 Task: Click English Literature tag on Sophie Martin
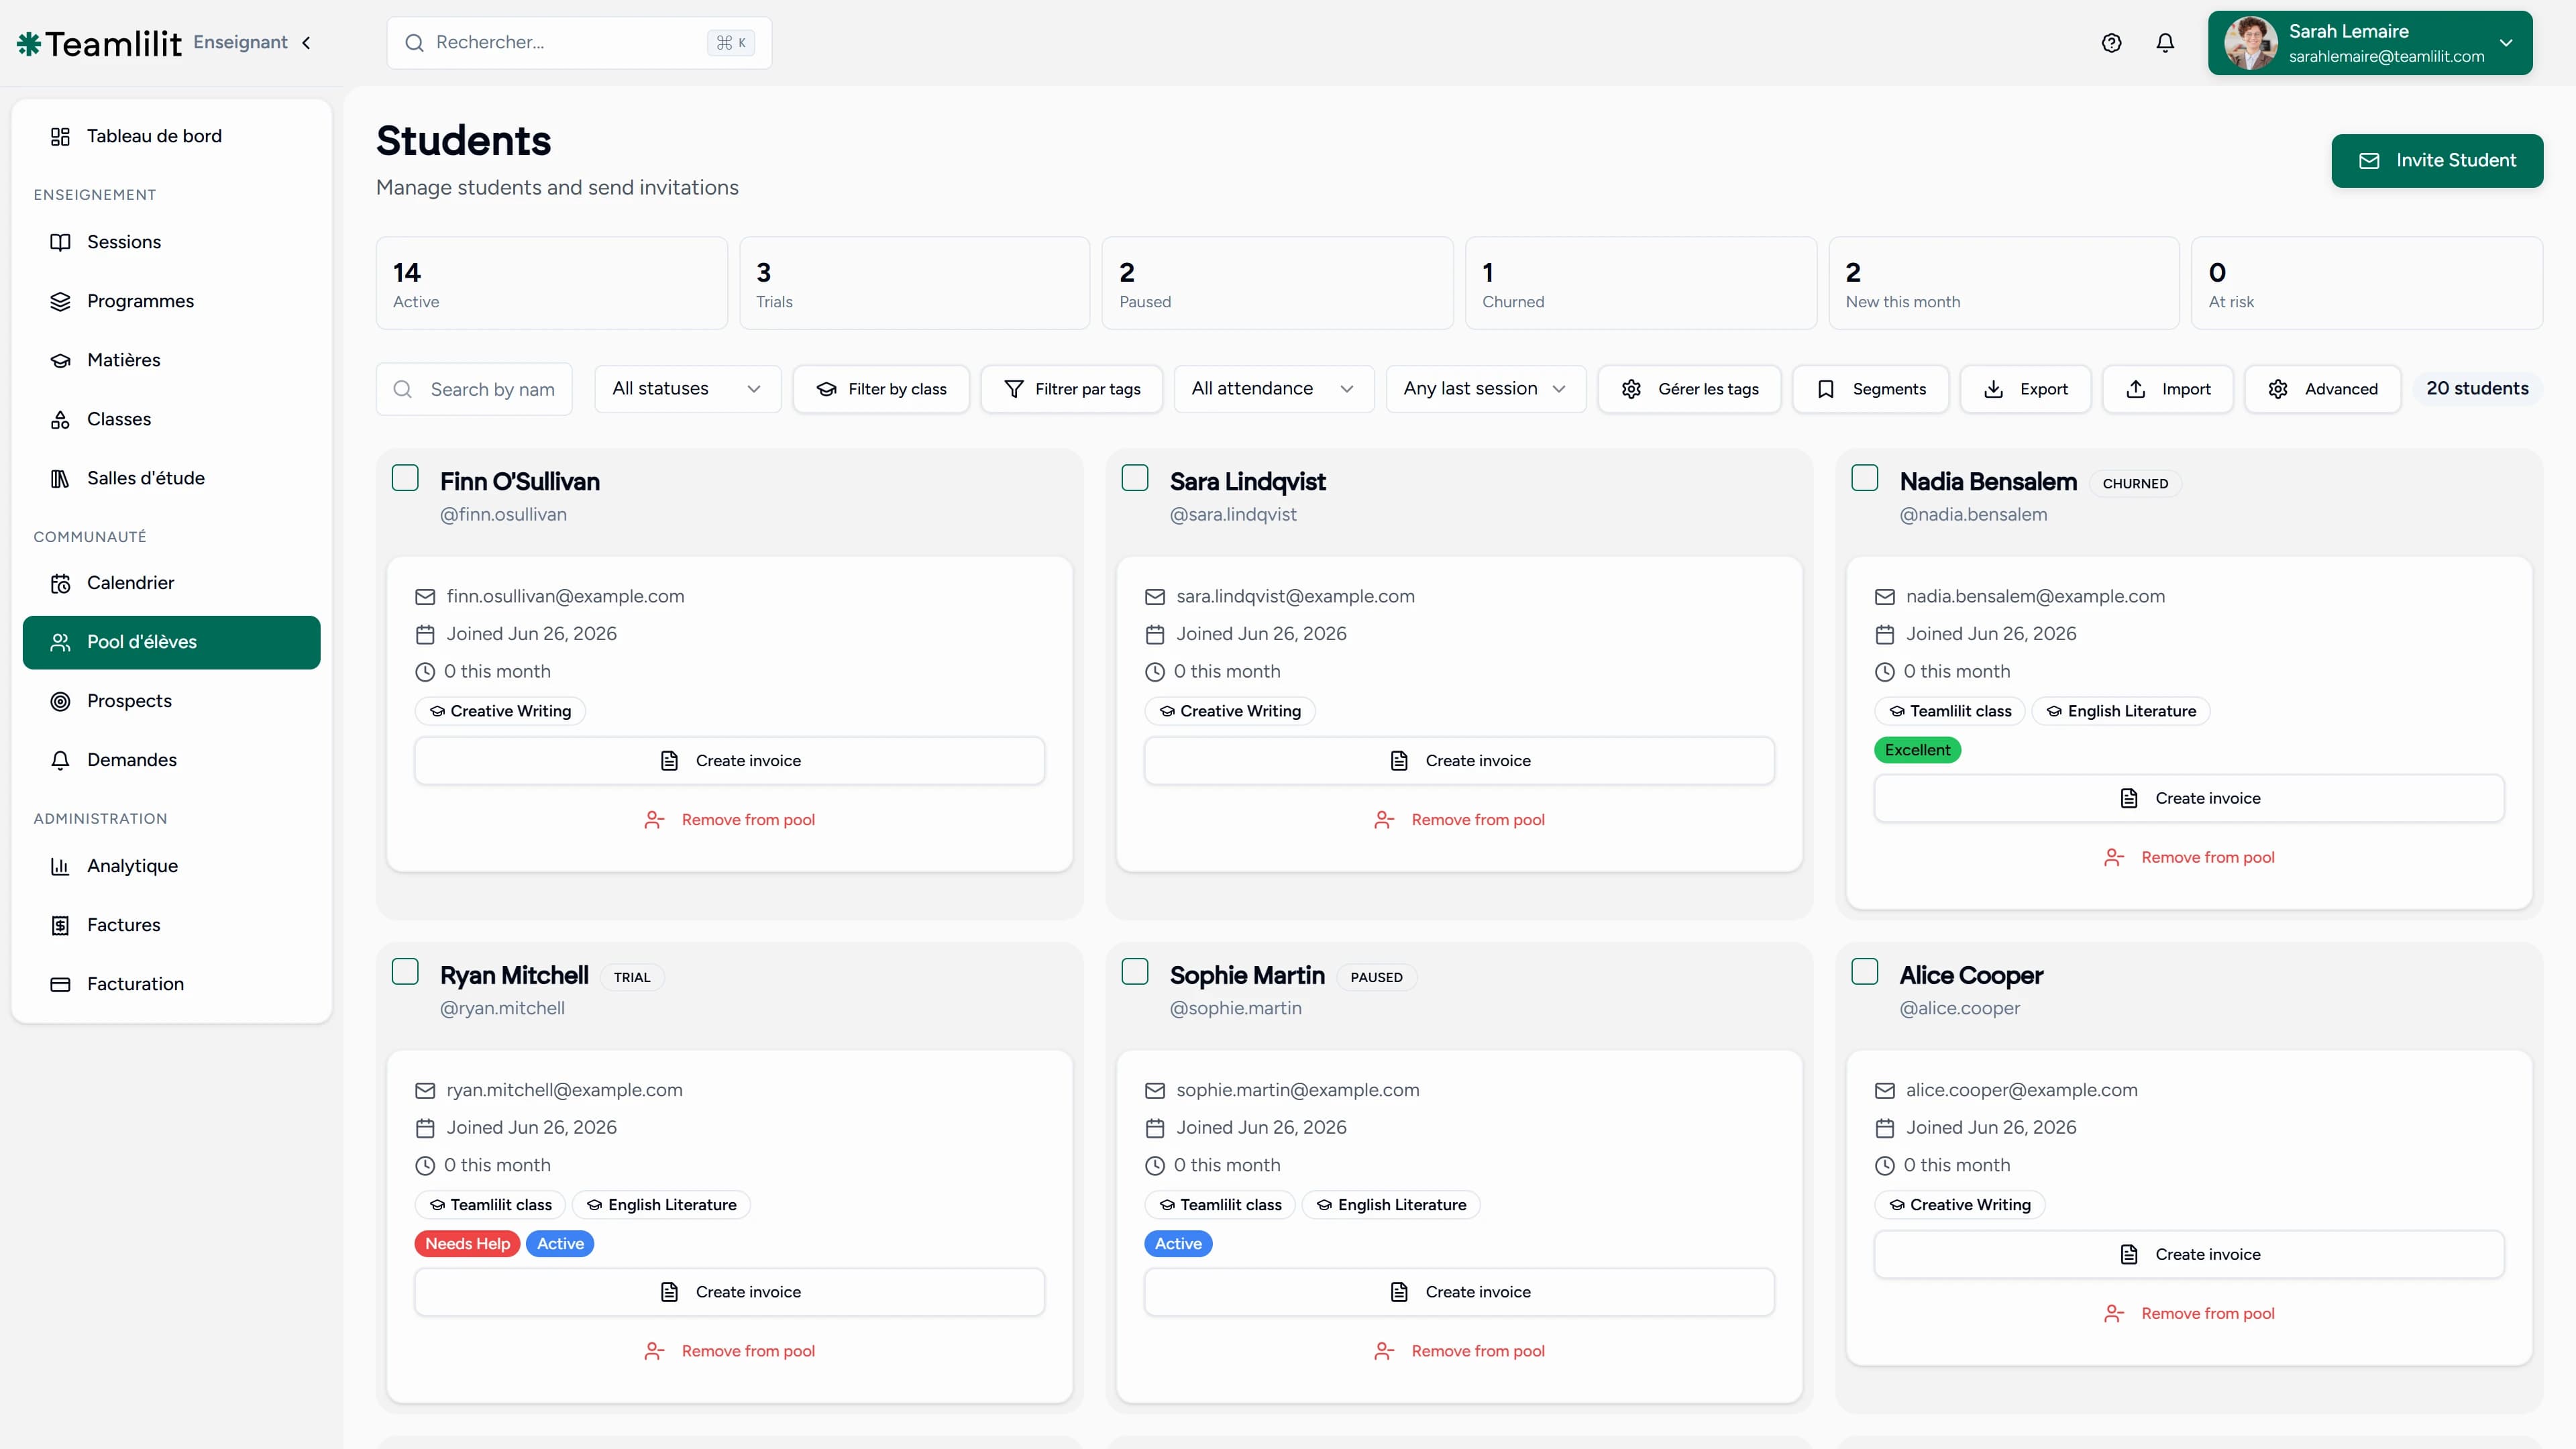pos(1391,1205)
